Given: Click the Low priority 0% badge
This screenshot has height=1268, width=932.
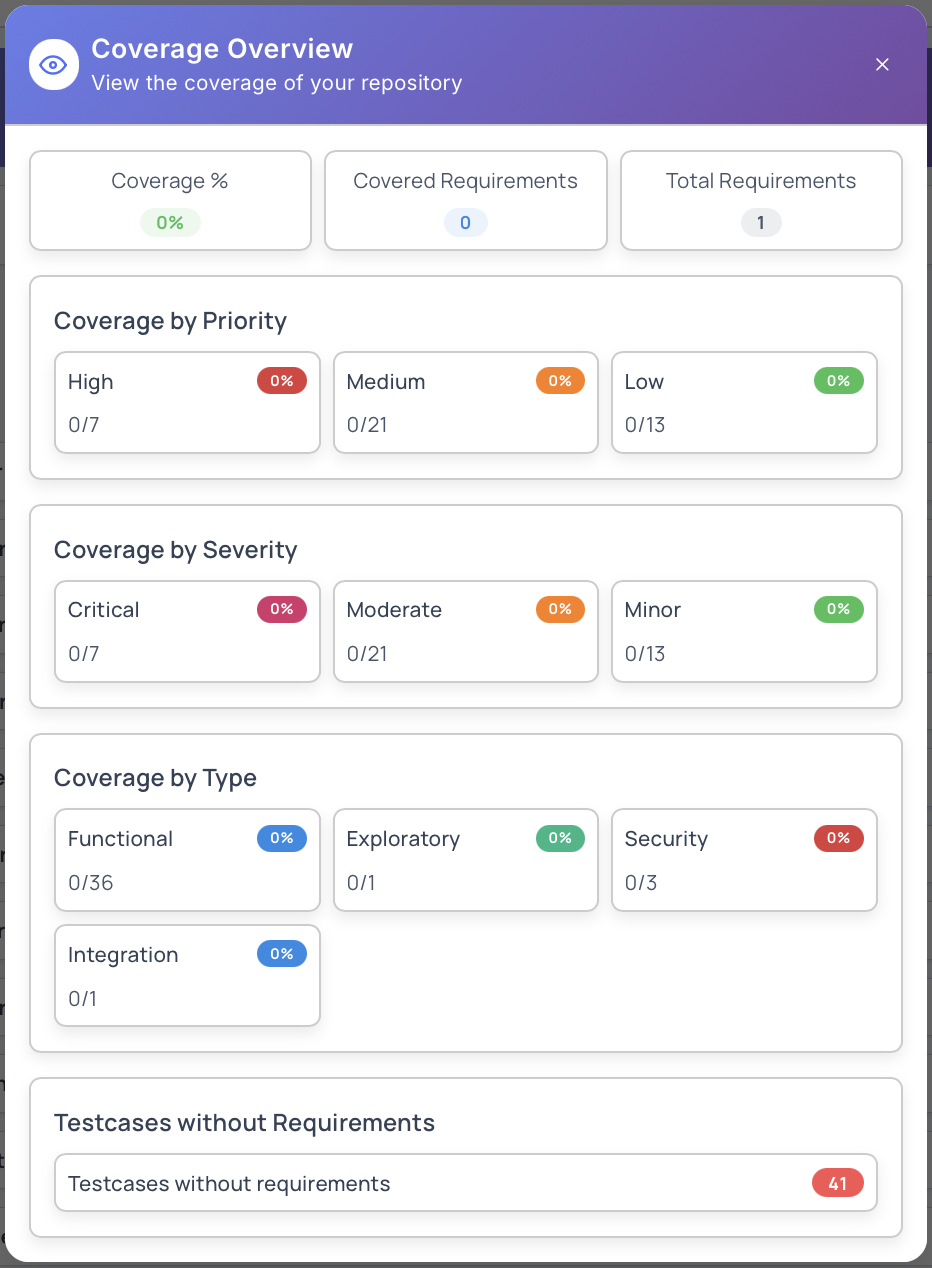Looking at the screenshot, I should [x=838, y=380].
